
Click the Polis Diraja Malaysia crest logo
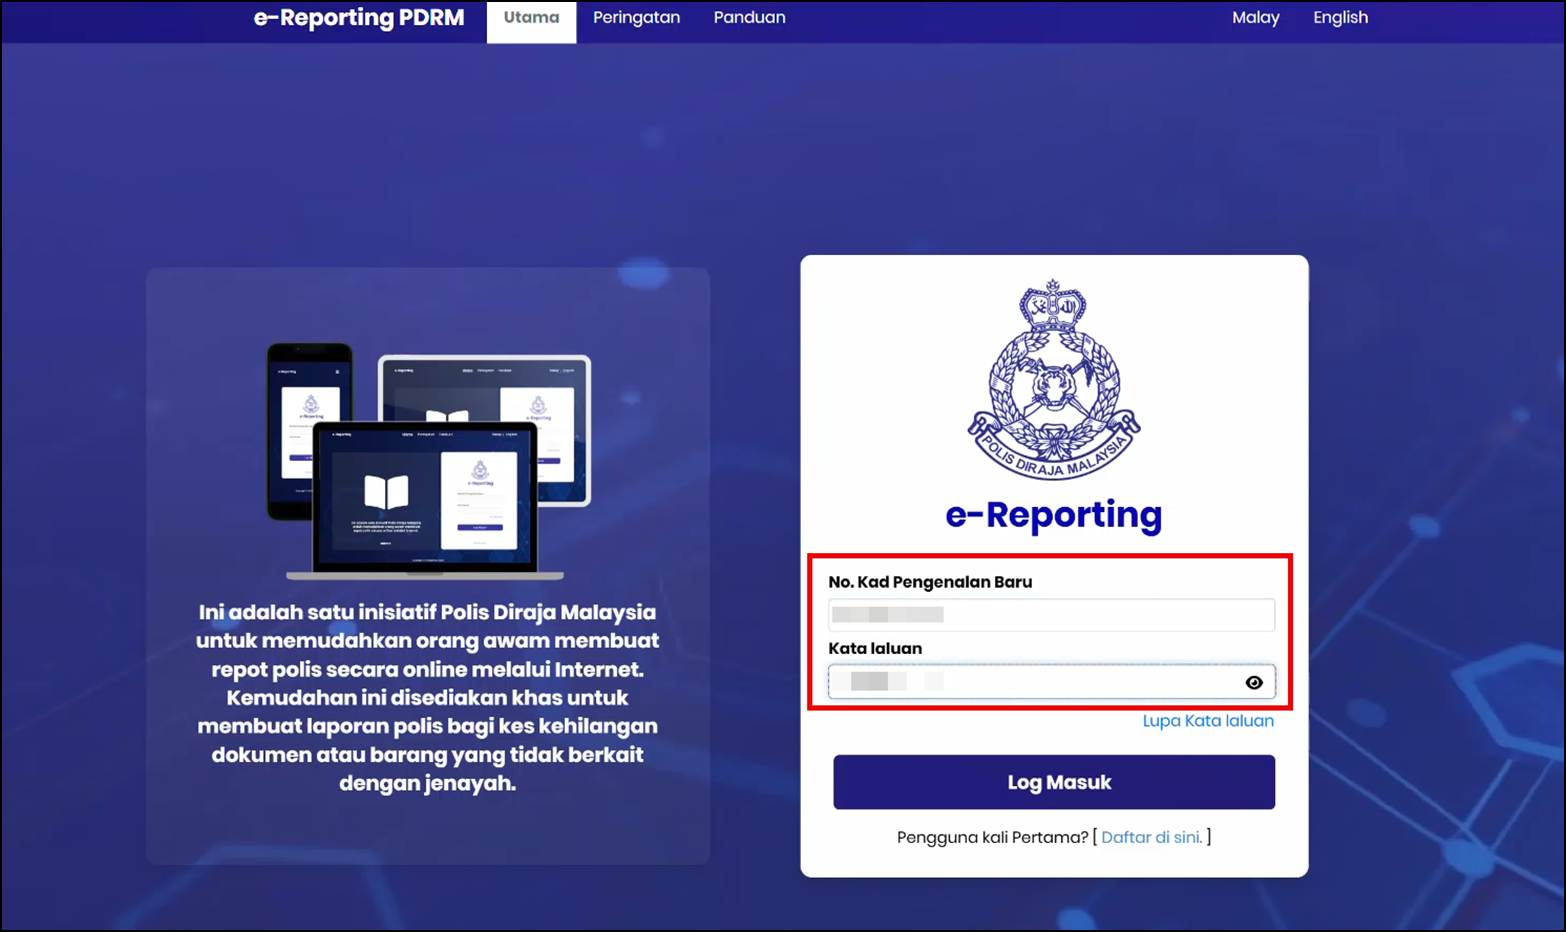[1054, 381]
